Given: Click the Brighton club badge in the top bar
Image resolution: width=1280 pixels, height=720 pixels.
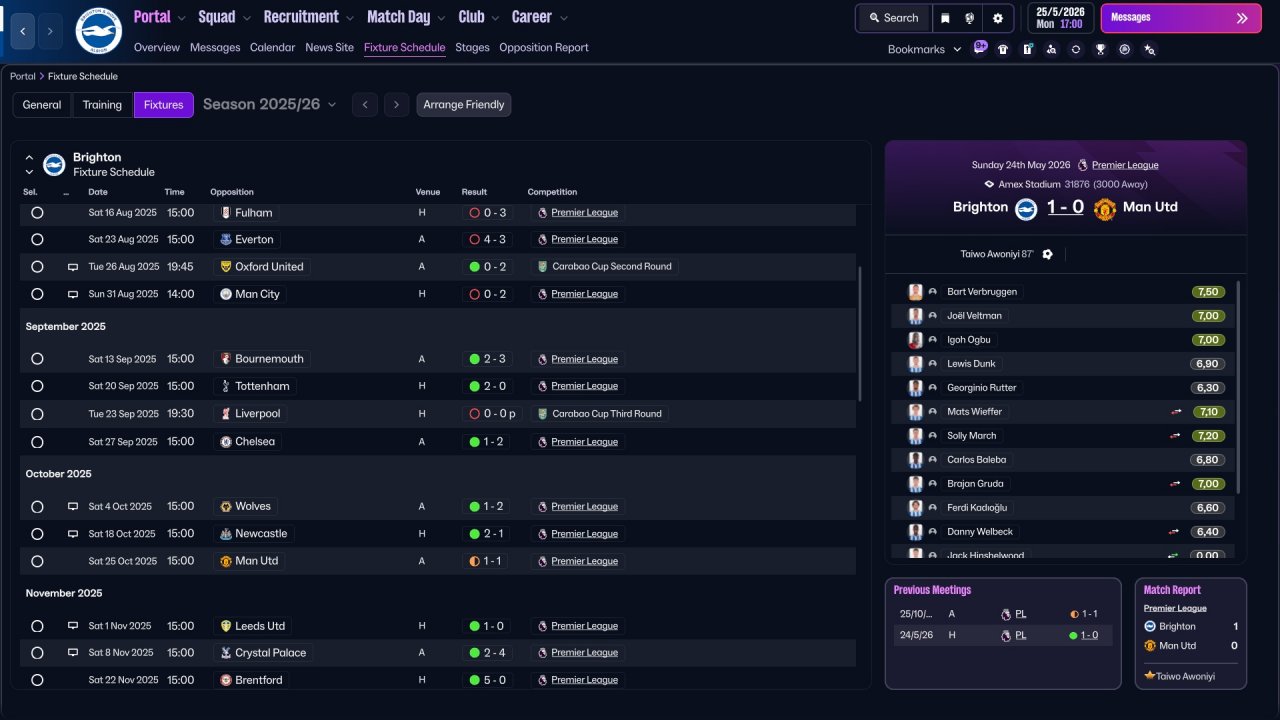Looking at the screenshot, I should [x=98, y=31].
